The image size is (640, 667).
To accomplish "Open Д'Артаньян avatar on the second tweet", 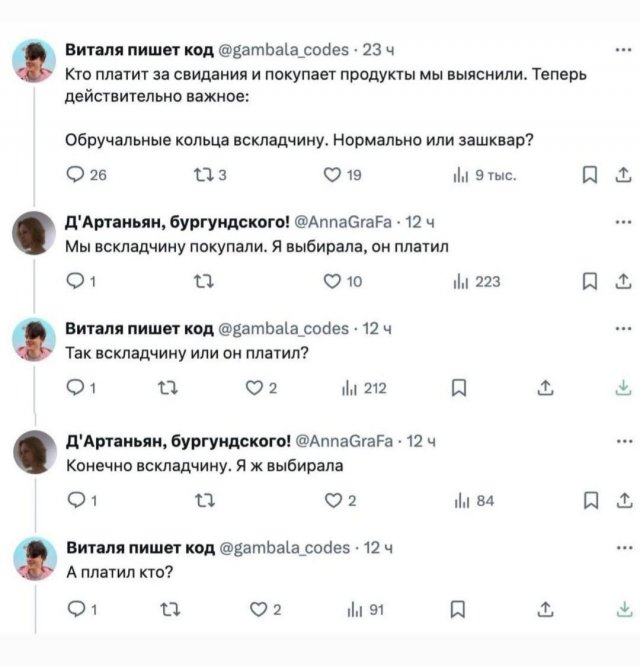I will 34,235.
